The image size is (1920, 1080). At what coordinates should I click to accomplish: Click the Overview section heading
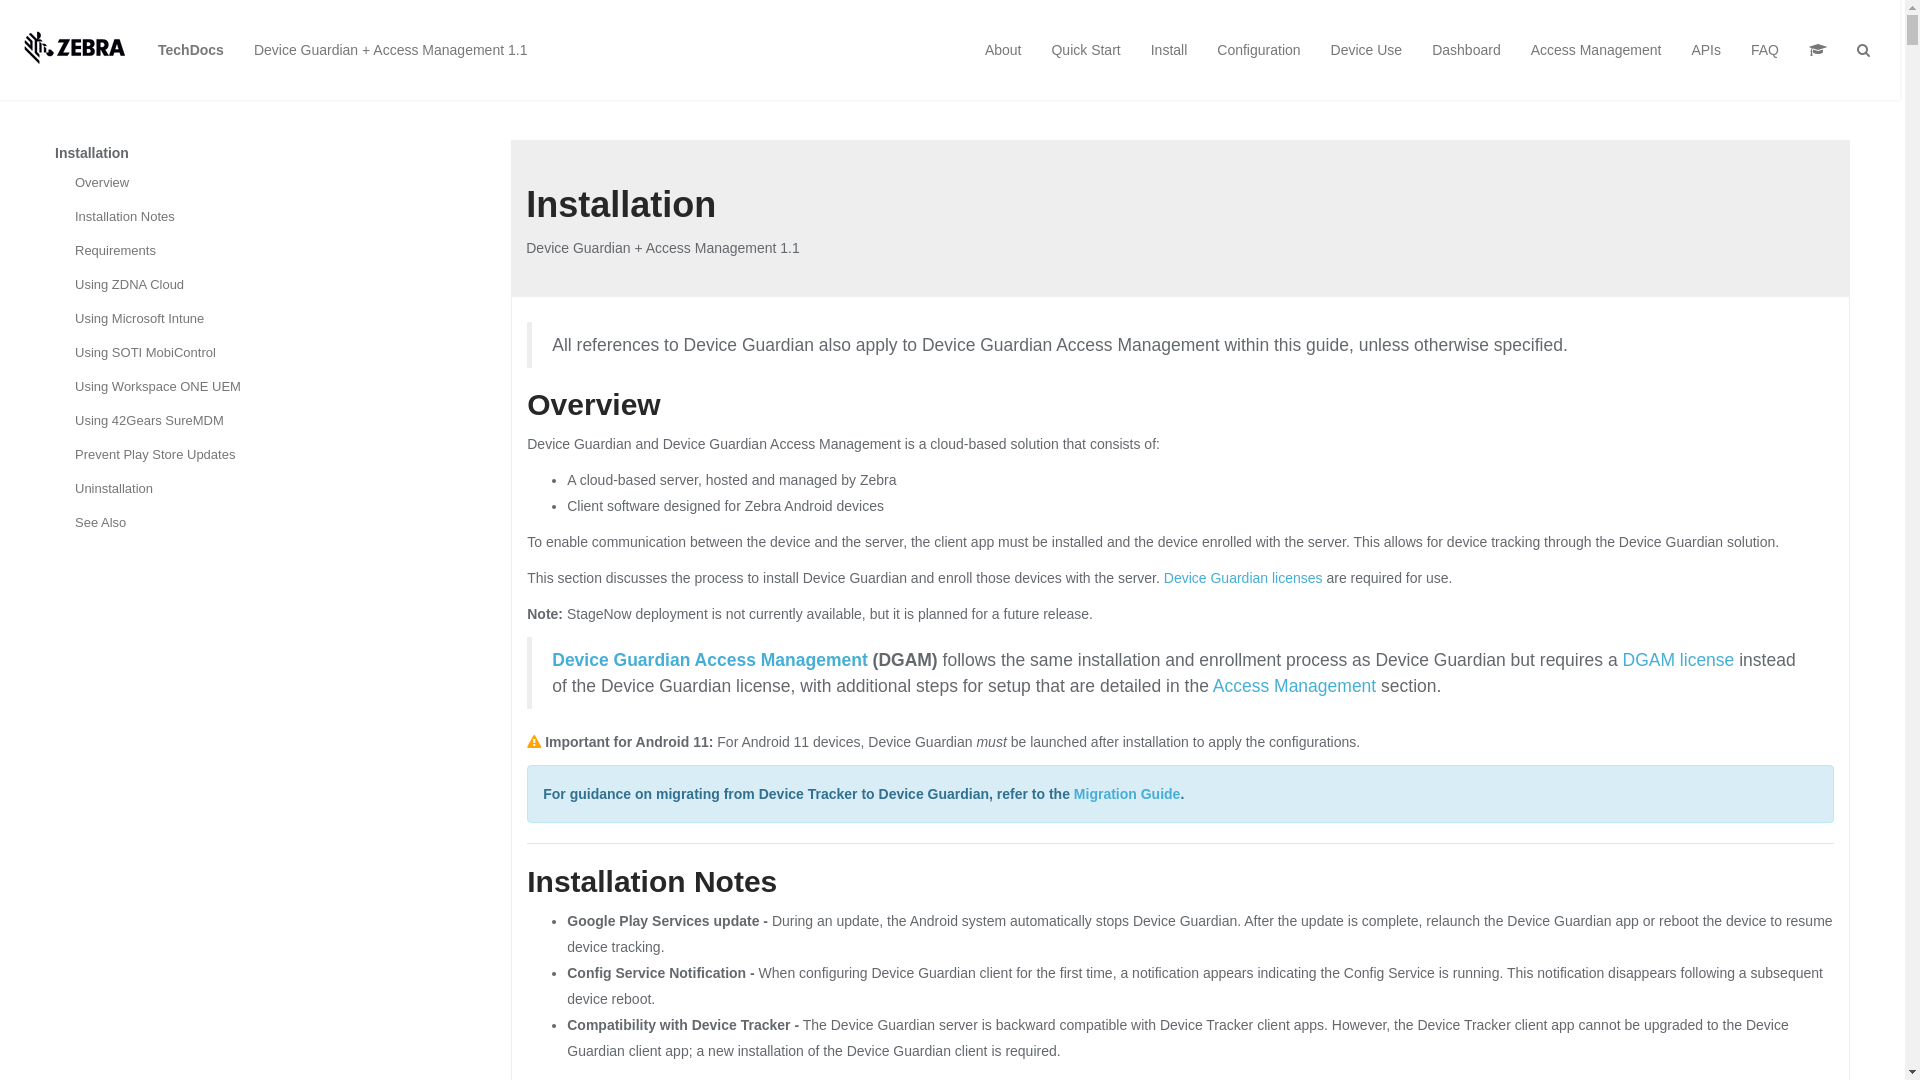tap(593, 405)
